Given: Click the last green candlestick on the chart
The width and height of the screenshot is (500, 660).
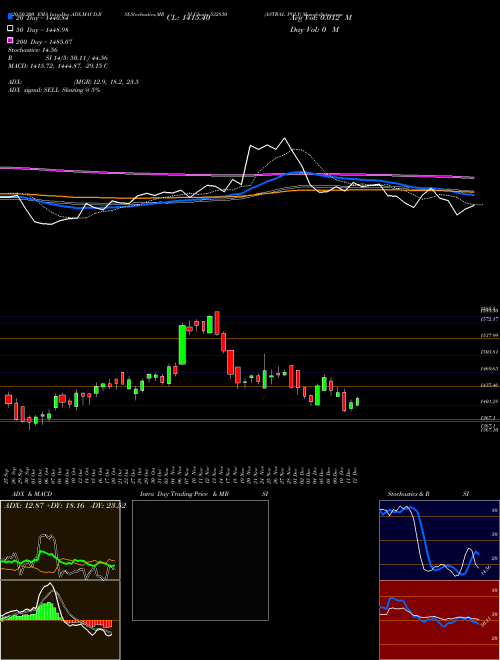Looking at the screenshot, I should pos(357,402).
